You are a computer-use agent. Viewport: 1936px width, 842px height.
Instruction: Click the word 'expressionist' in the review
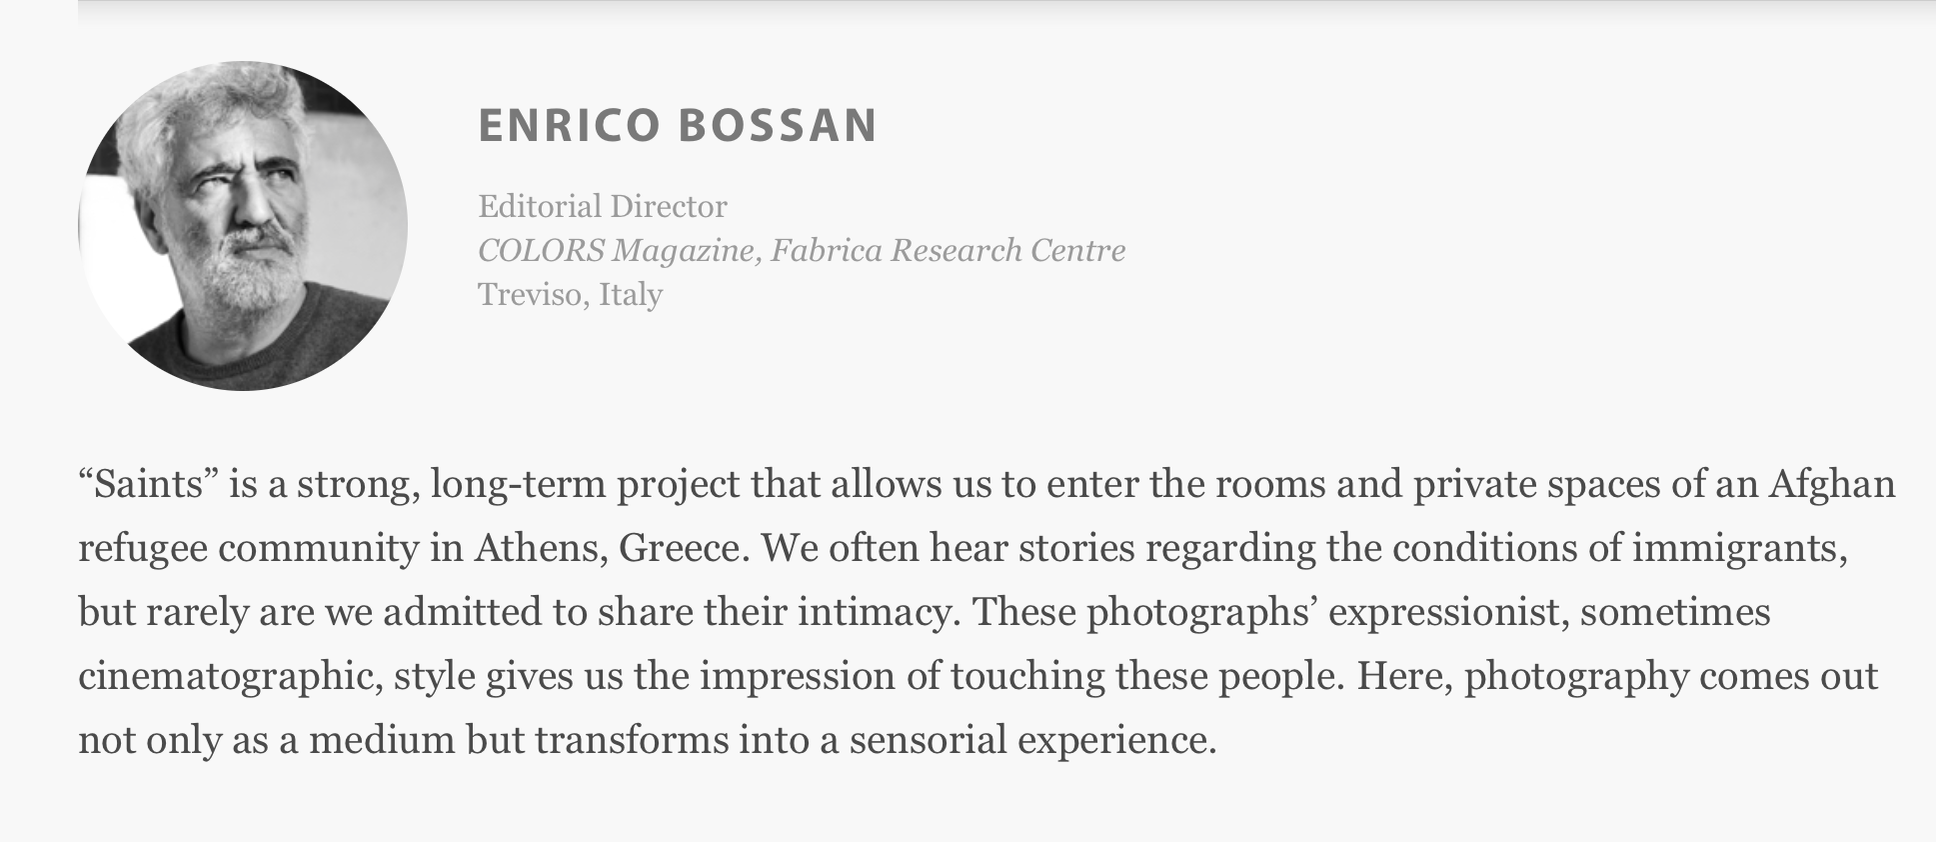pos(1448,612)
